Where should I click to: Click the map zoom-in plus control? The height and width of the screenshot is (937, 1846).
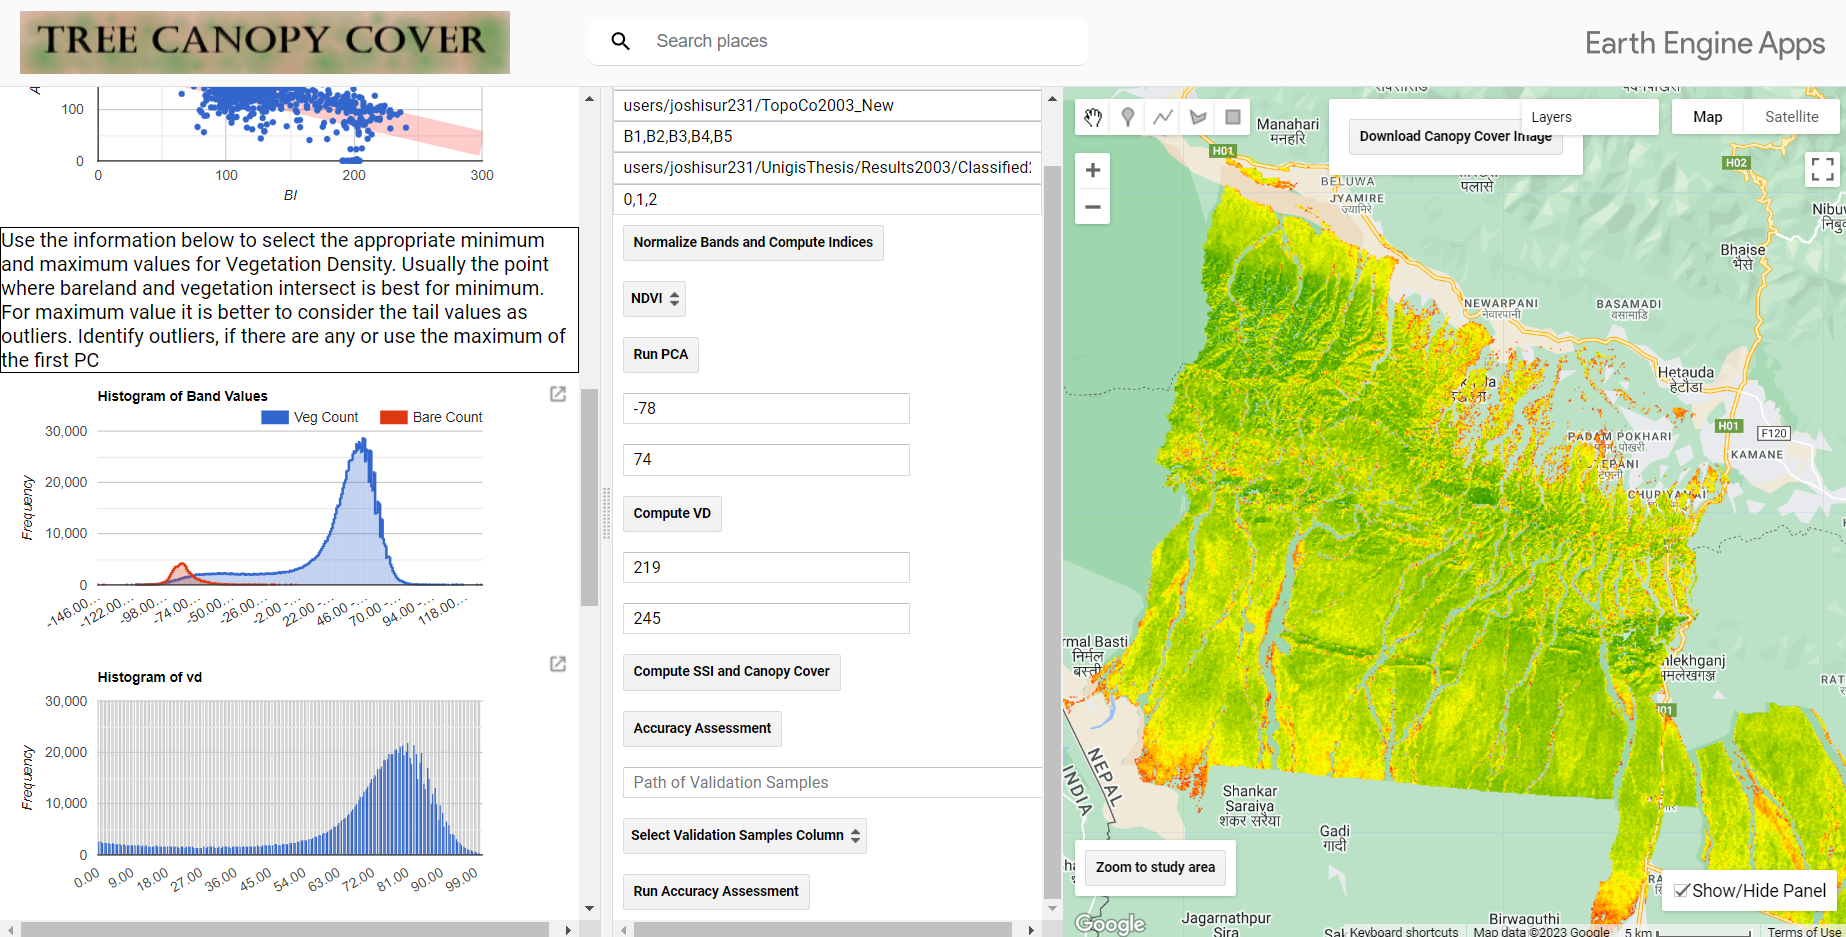tap(1092, 169)
